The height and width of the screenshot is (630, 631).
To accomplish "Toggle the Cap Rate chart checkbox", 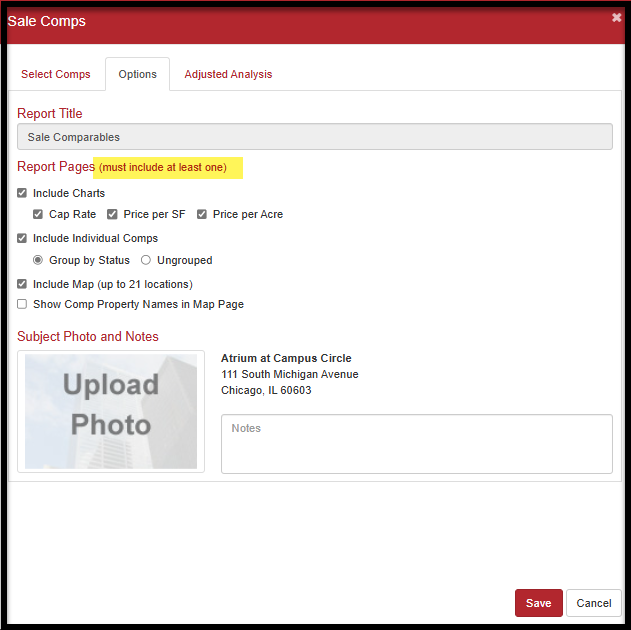I will (38, 214).
